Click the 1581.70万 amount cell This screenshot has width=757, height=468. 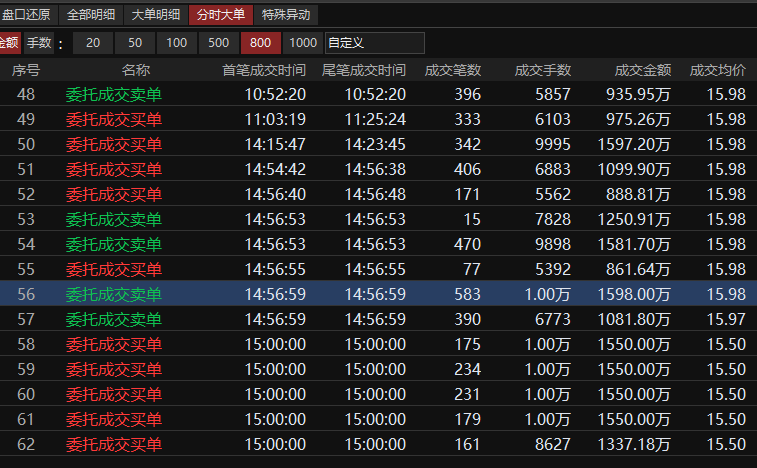coord(634,244)
